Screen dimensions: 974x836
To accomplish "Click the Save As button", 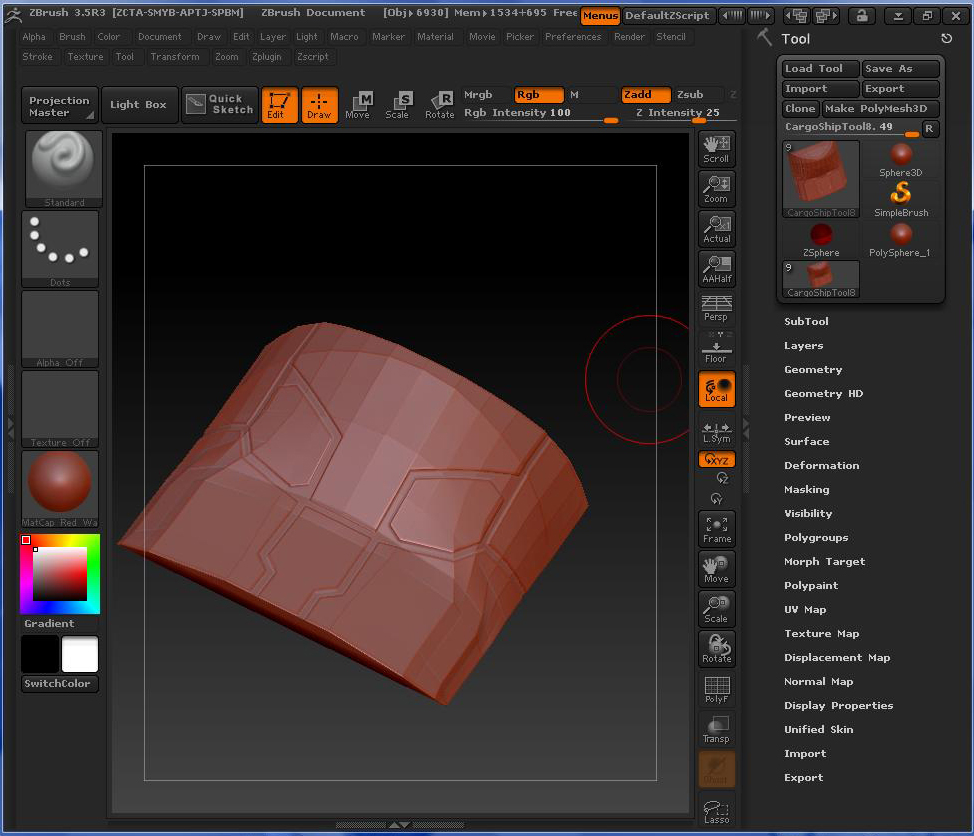I will [x=900, y=68].
